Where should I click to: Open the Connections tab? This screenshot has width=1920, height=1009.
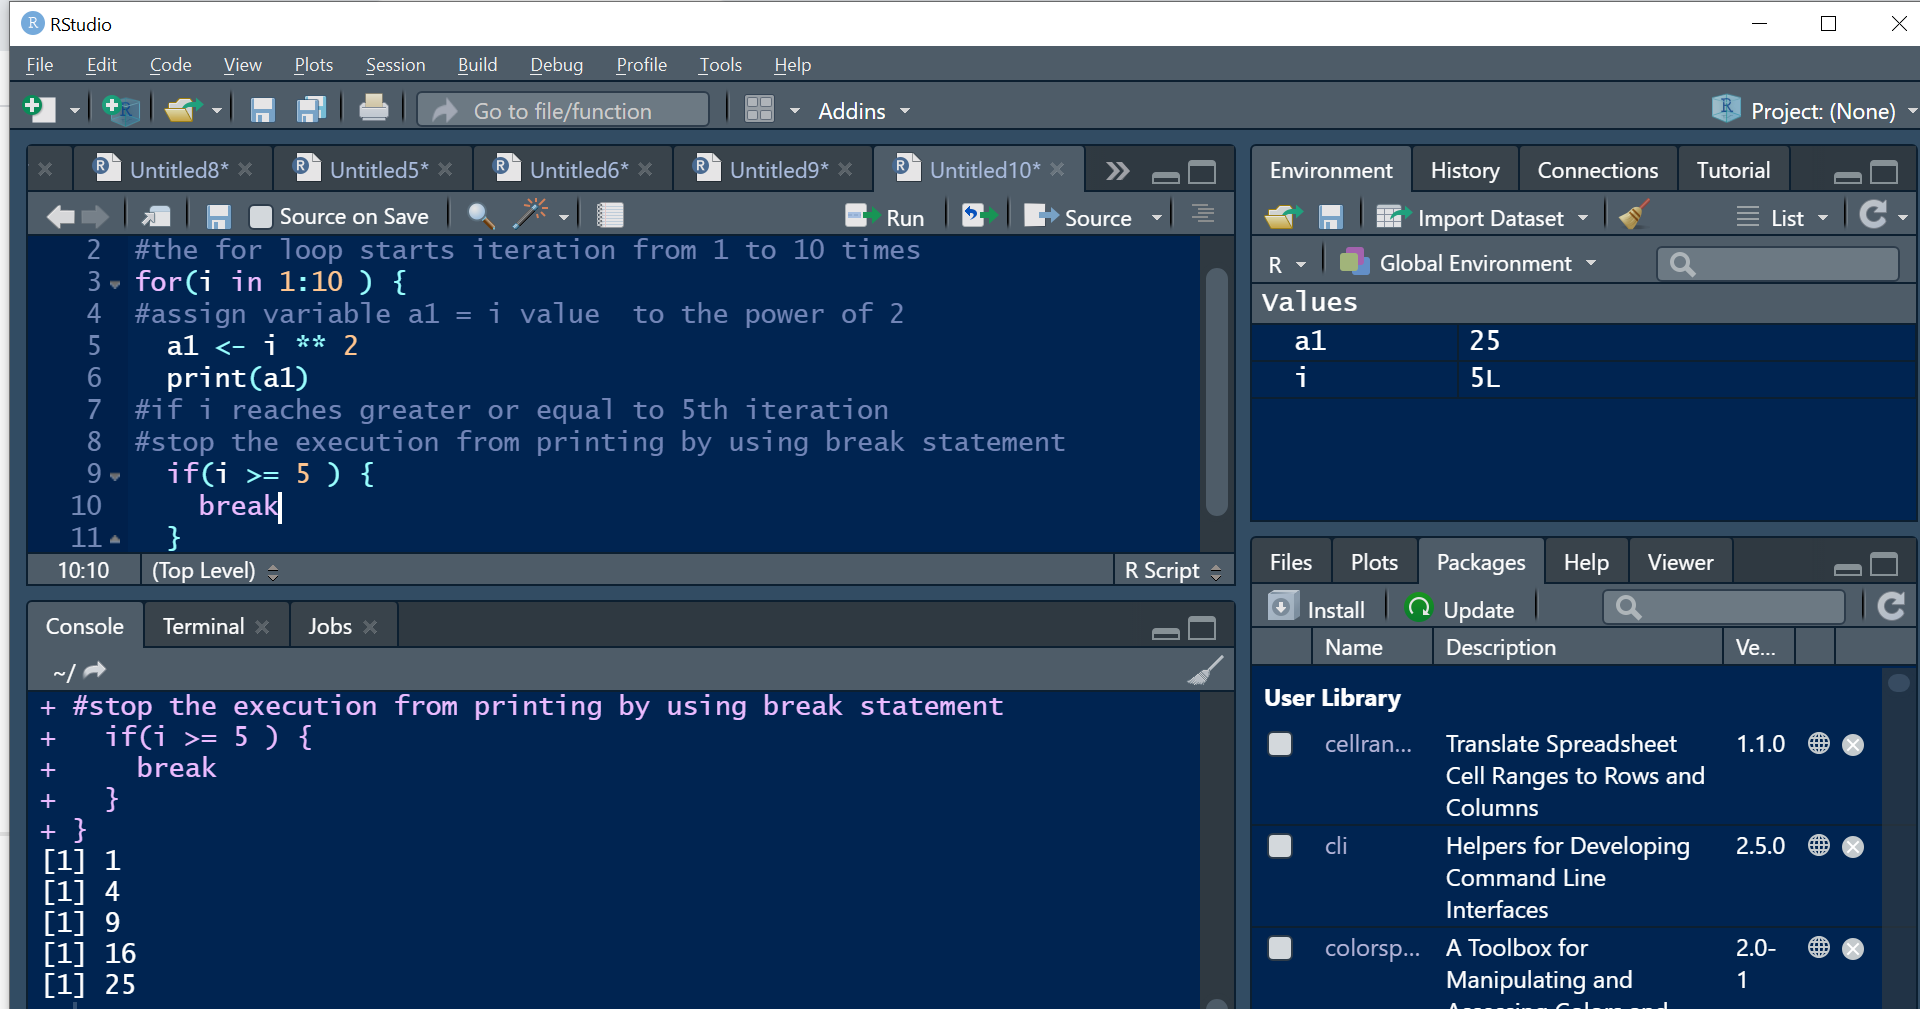click(x=1597, y=170)
